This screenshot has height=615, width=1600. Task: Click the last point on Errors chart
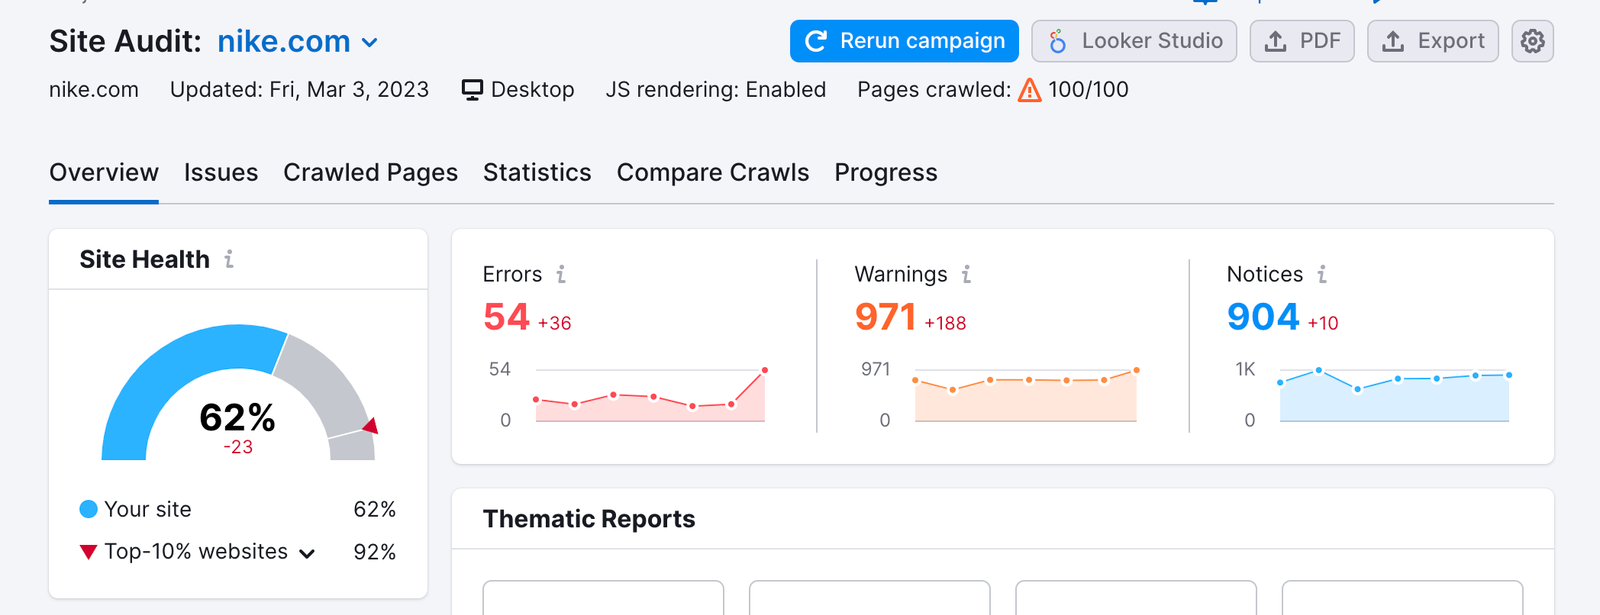click(765, 370)
